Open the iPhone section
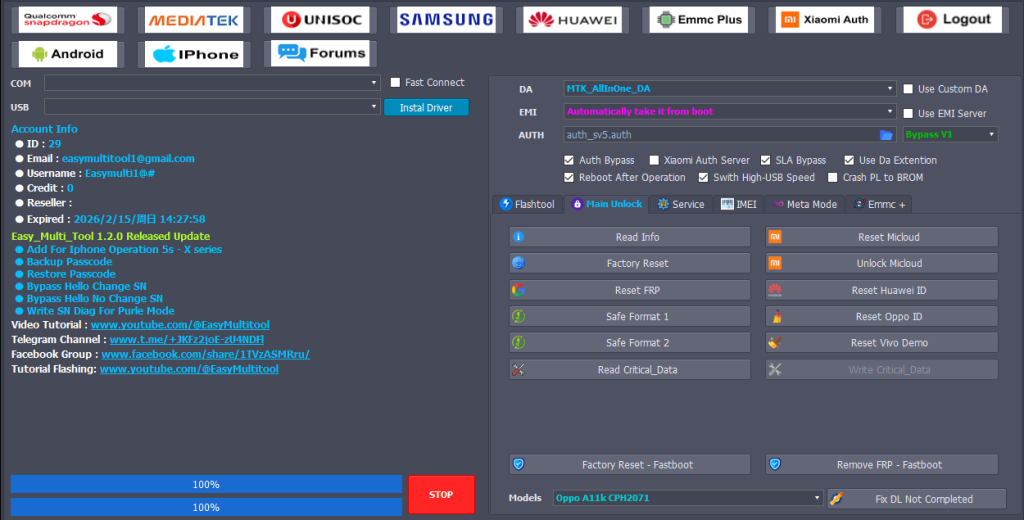The image size is (1024, 520). pos(194,54)
